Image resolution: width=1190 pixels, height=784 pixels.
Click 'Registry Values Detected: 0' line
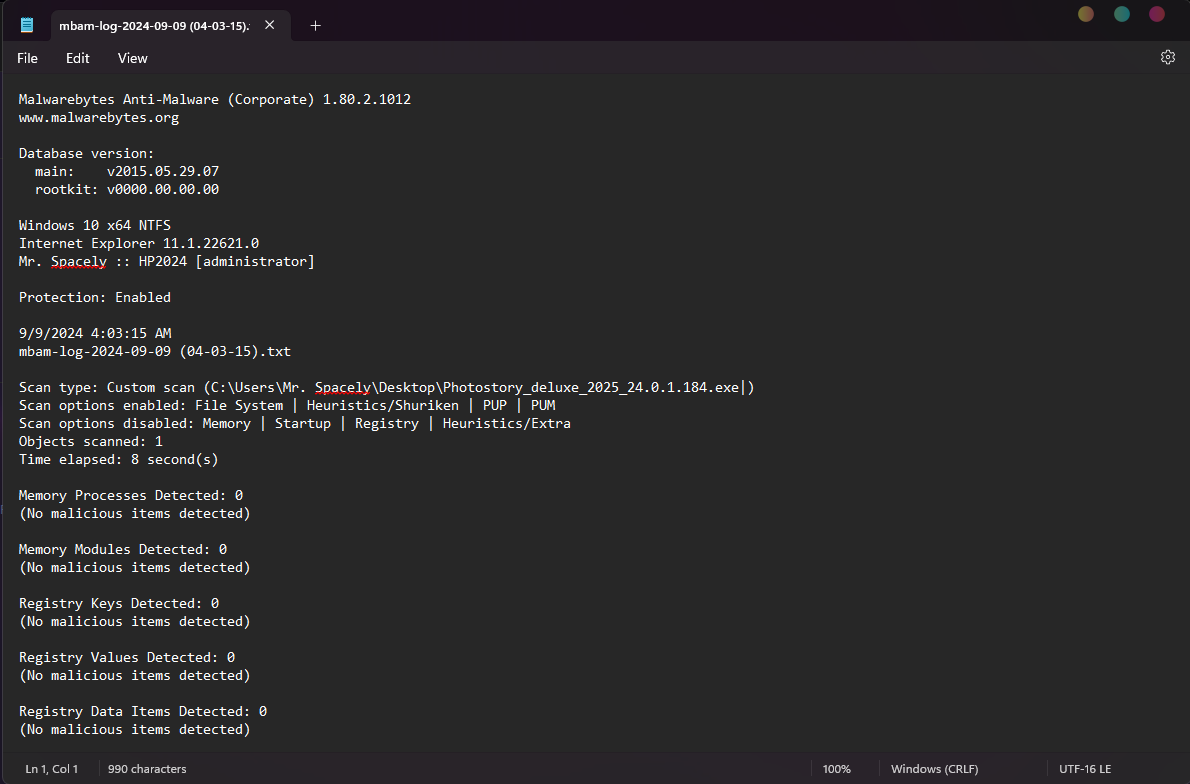coord(127,657)
